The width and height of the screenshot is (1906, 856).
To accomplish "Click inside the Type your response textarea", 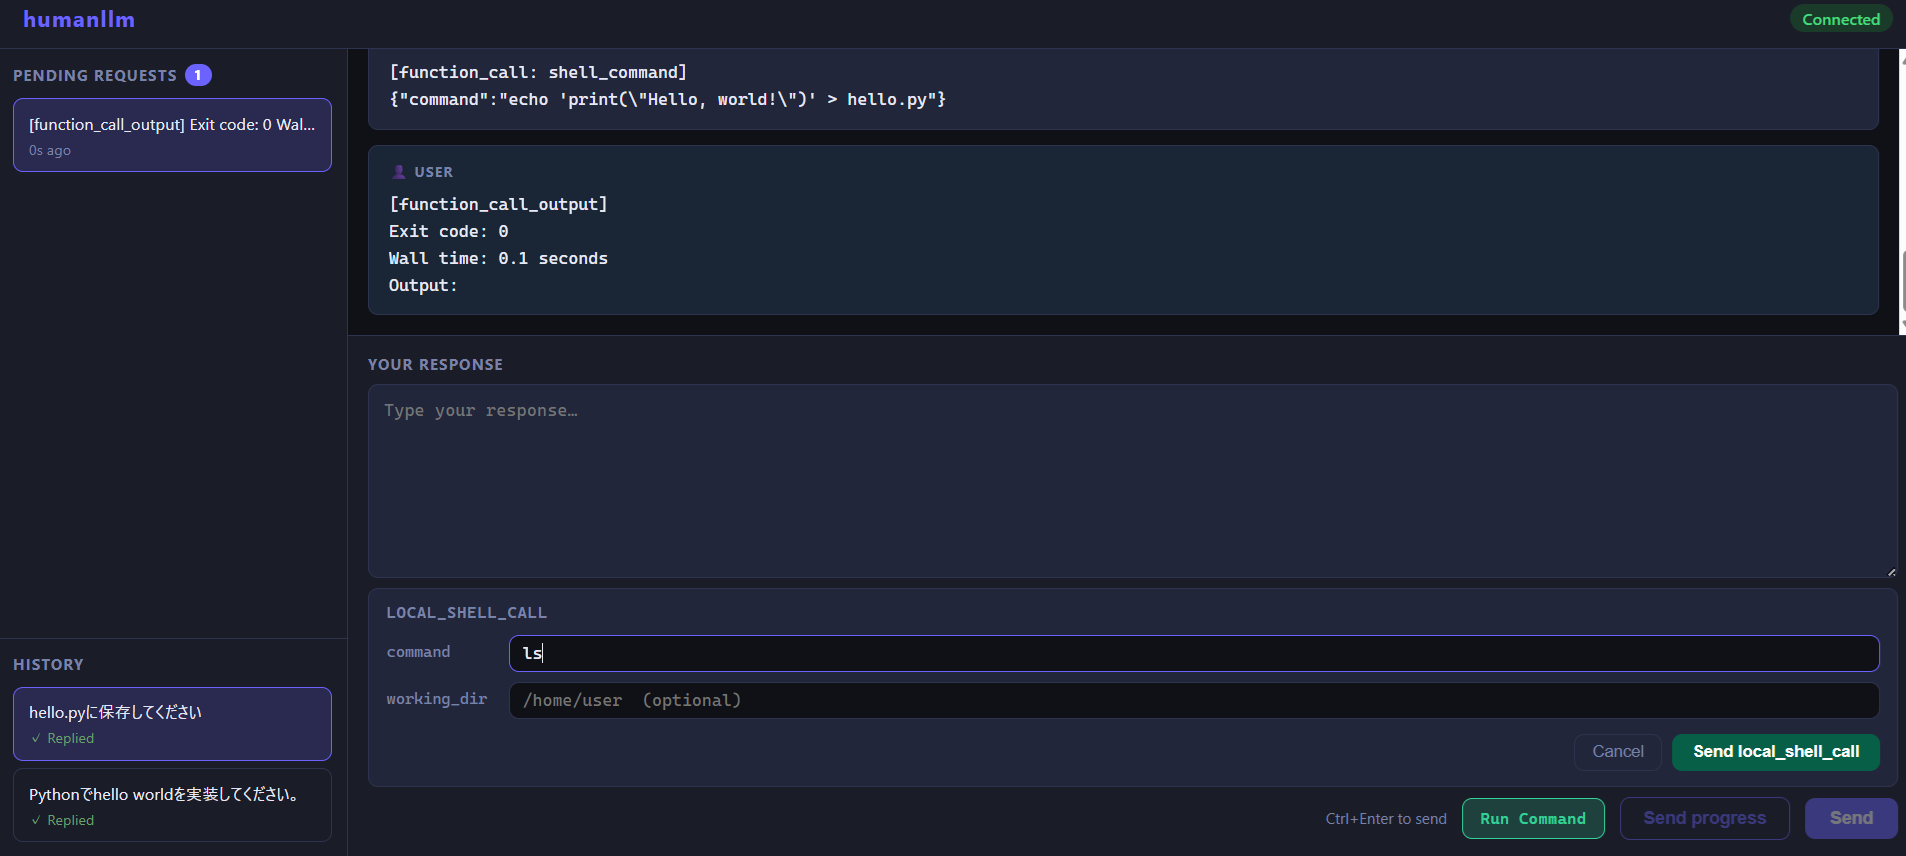I will click(x=1132, y=481).
